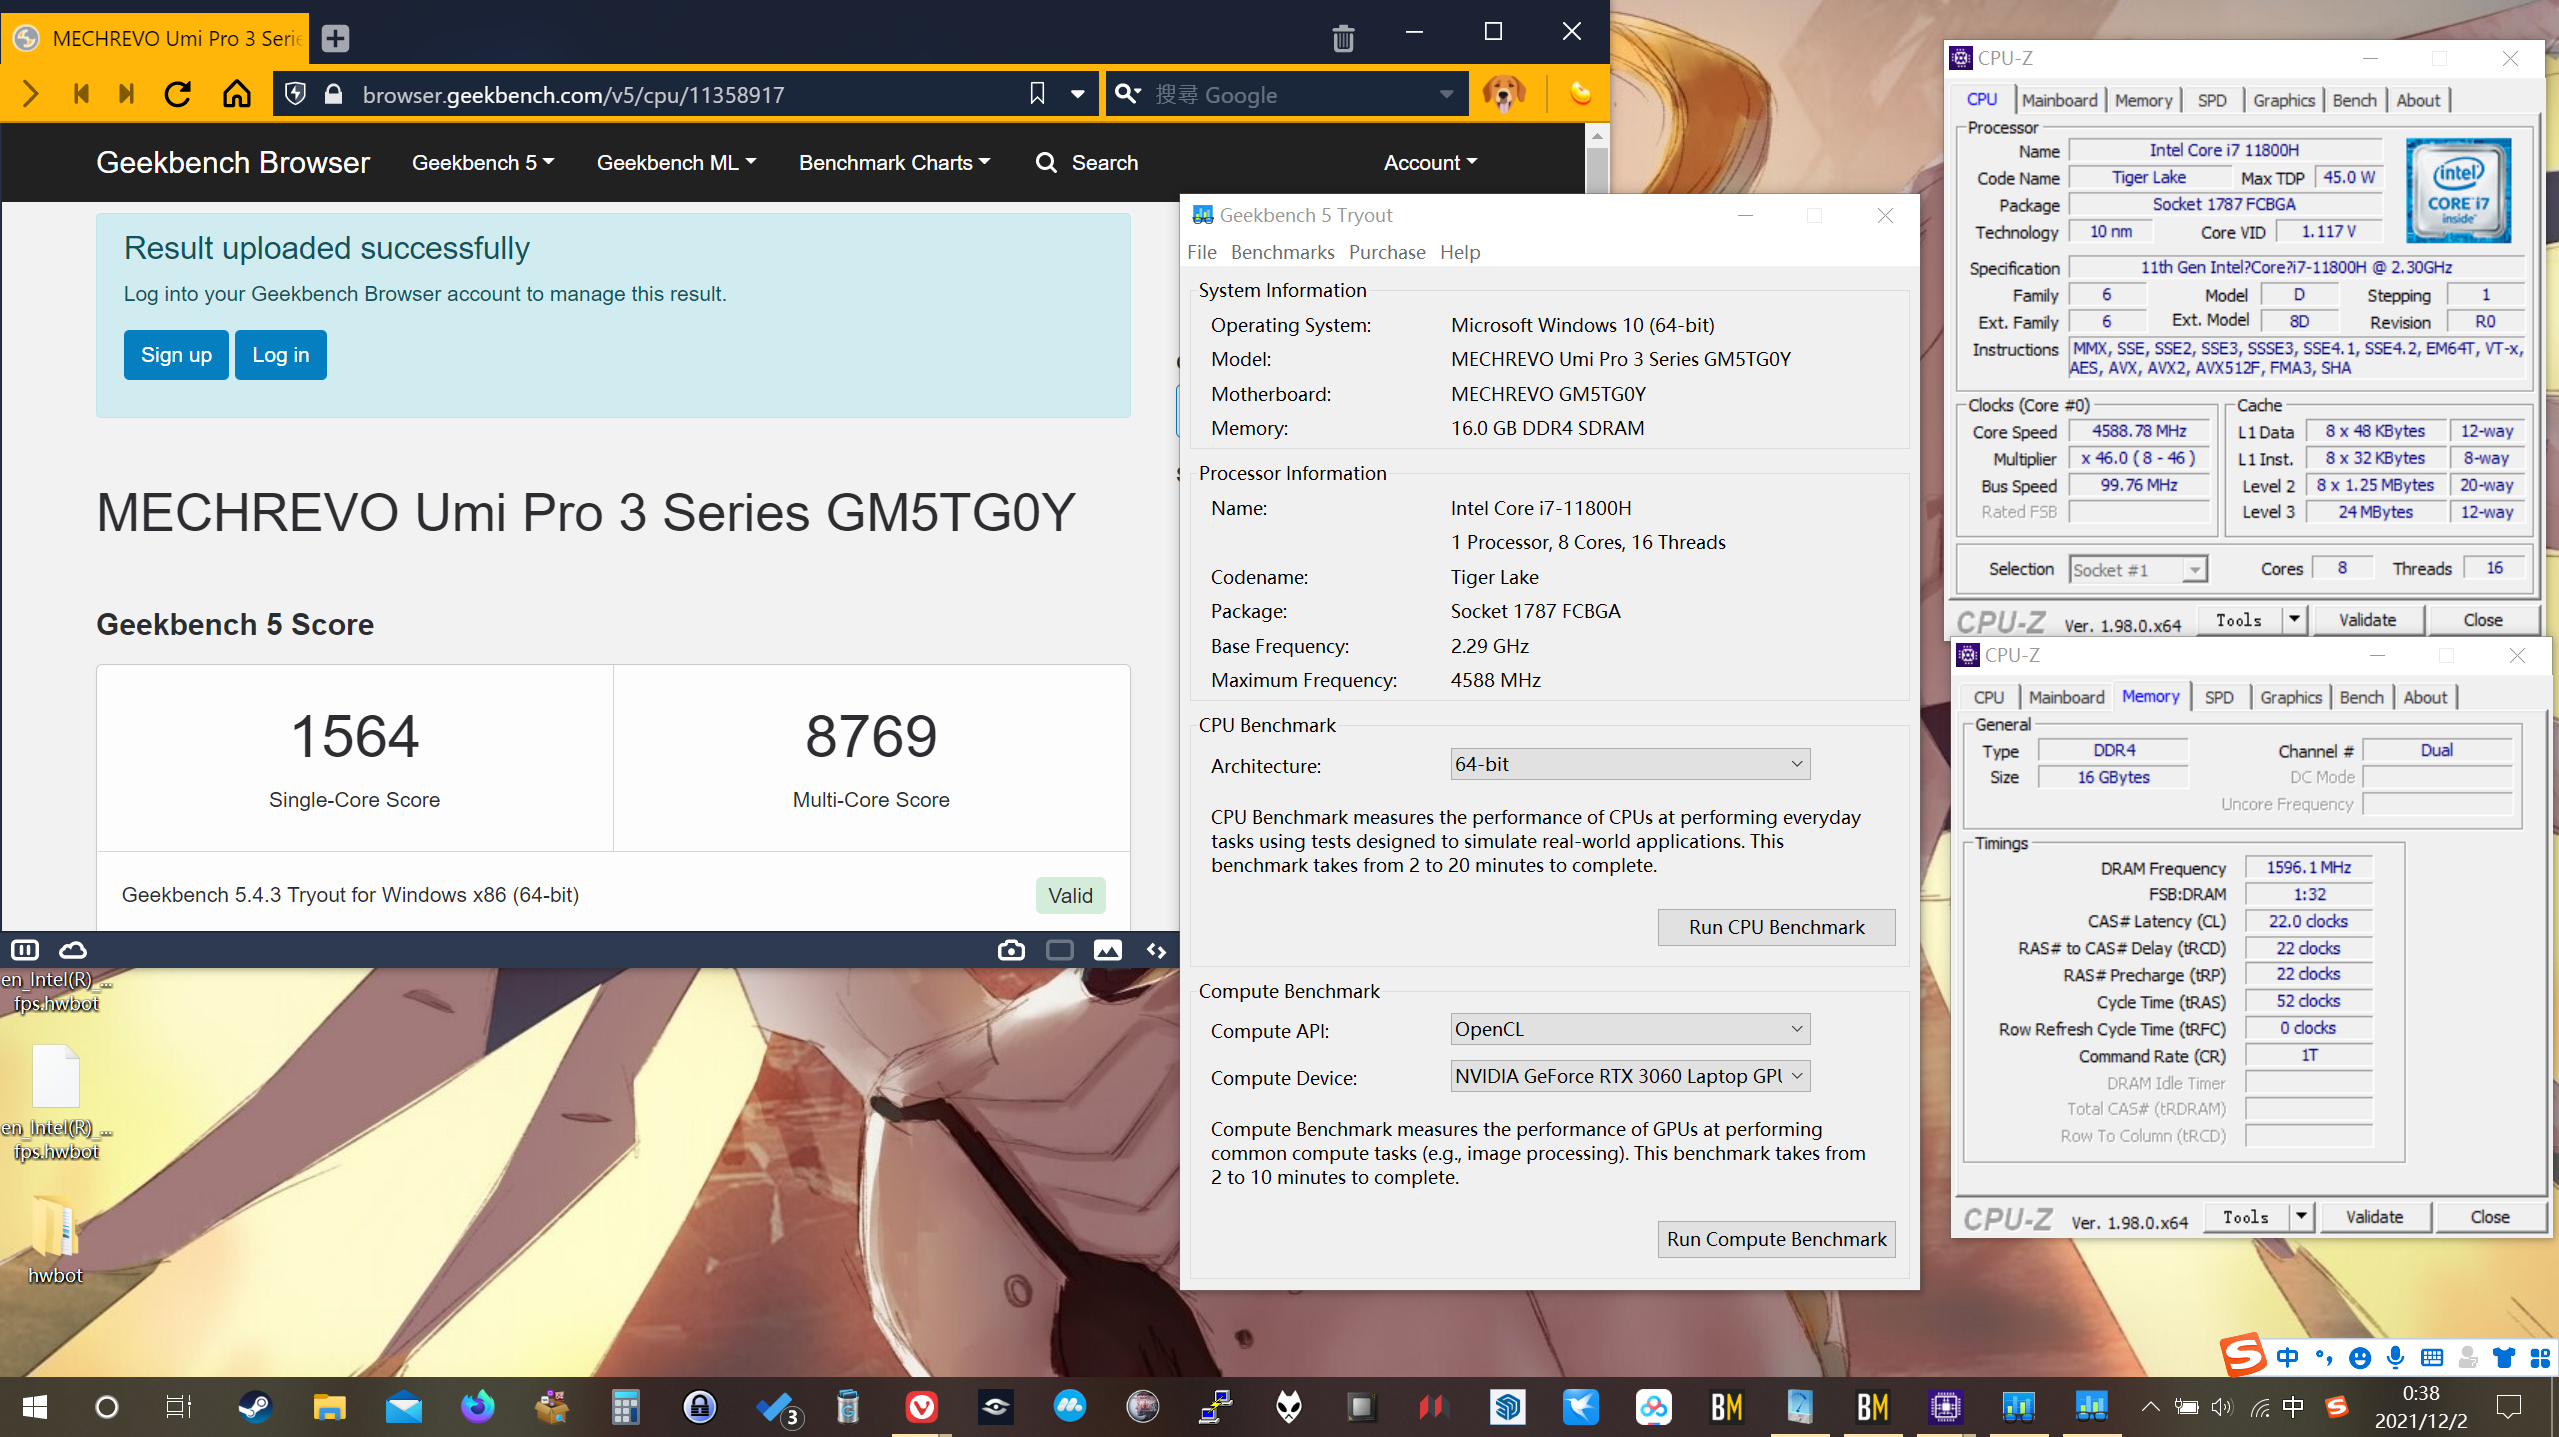
Task: Switch to Mainboard tab in upper CPU-Z
Action: pyautogui.click(x=2059, y=100)
